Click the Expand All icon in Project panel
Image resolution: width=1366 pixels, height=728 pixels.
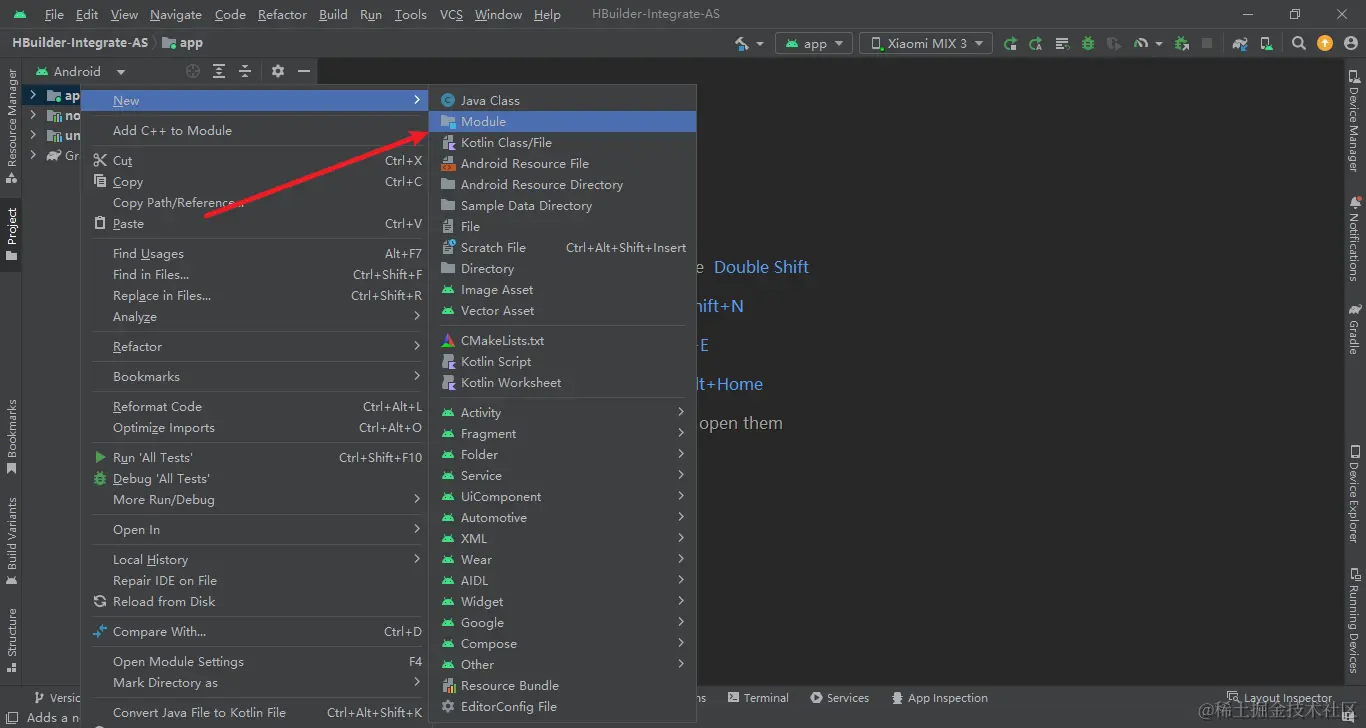click(x=219, y=71)
